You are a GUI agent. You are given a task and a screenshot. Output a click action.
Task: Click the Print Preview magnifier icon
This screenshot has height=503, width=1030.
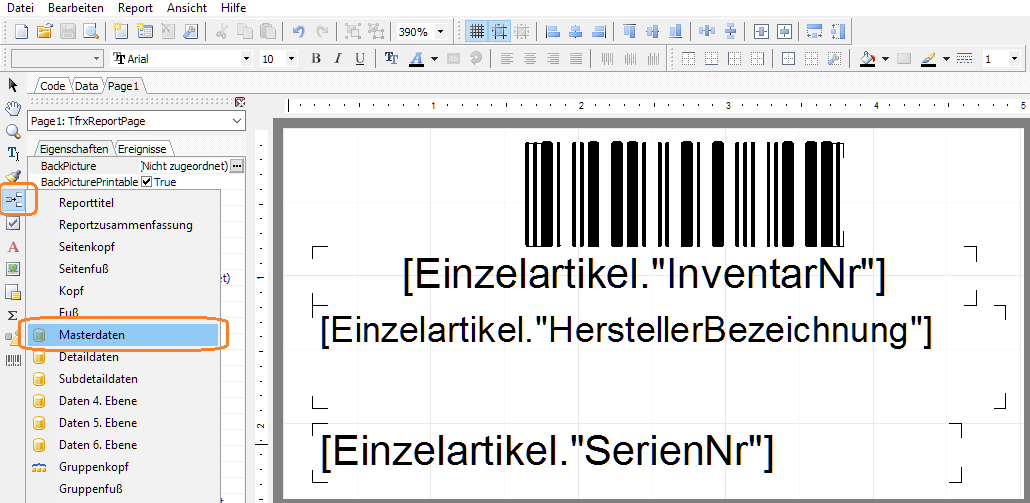[89, 31]
